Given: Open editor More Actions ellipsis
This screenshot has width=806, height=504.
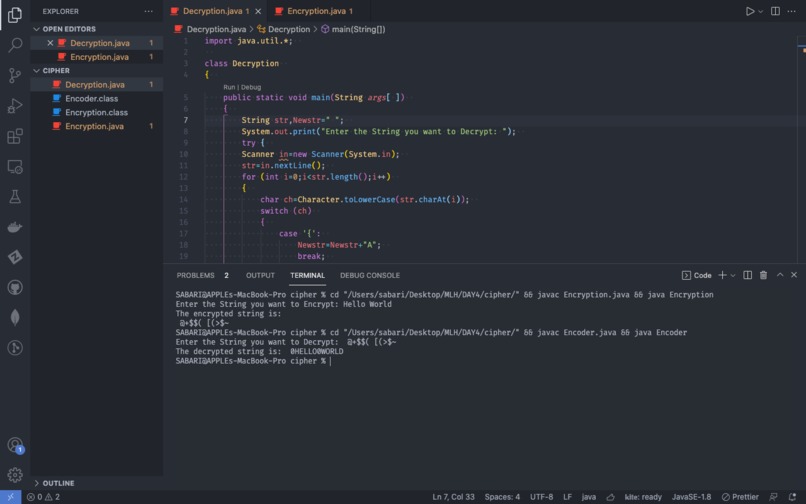Looking at the screenshot, I should (791, 11).
